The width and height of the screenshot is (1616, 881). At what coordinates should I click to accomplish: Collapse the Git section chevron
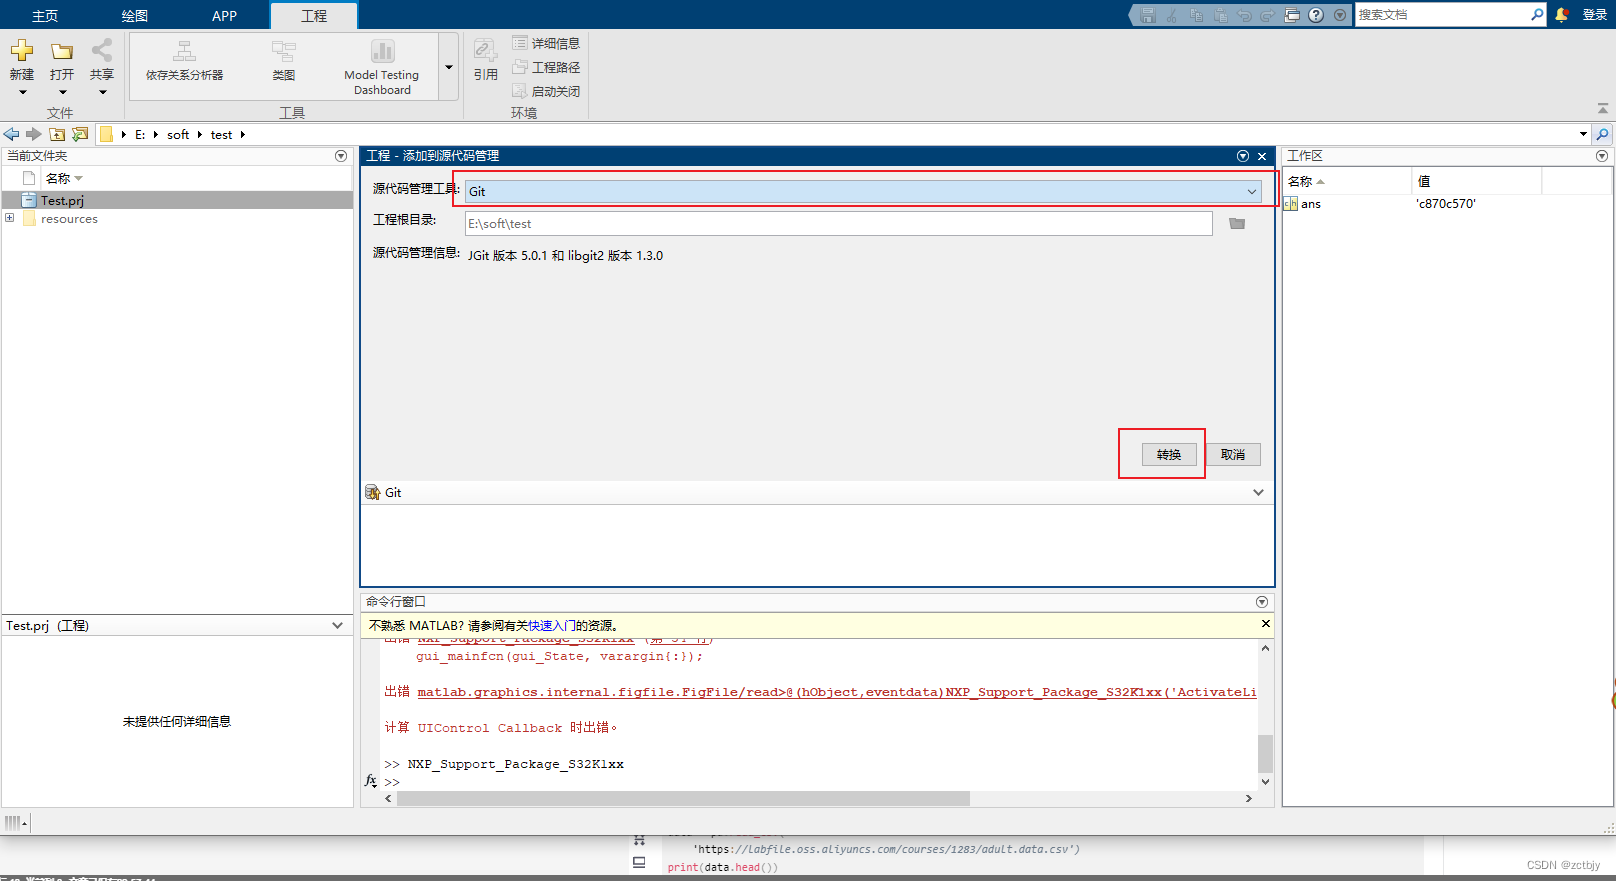(1258, 492)
